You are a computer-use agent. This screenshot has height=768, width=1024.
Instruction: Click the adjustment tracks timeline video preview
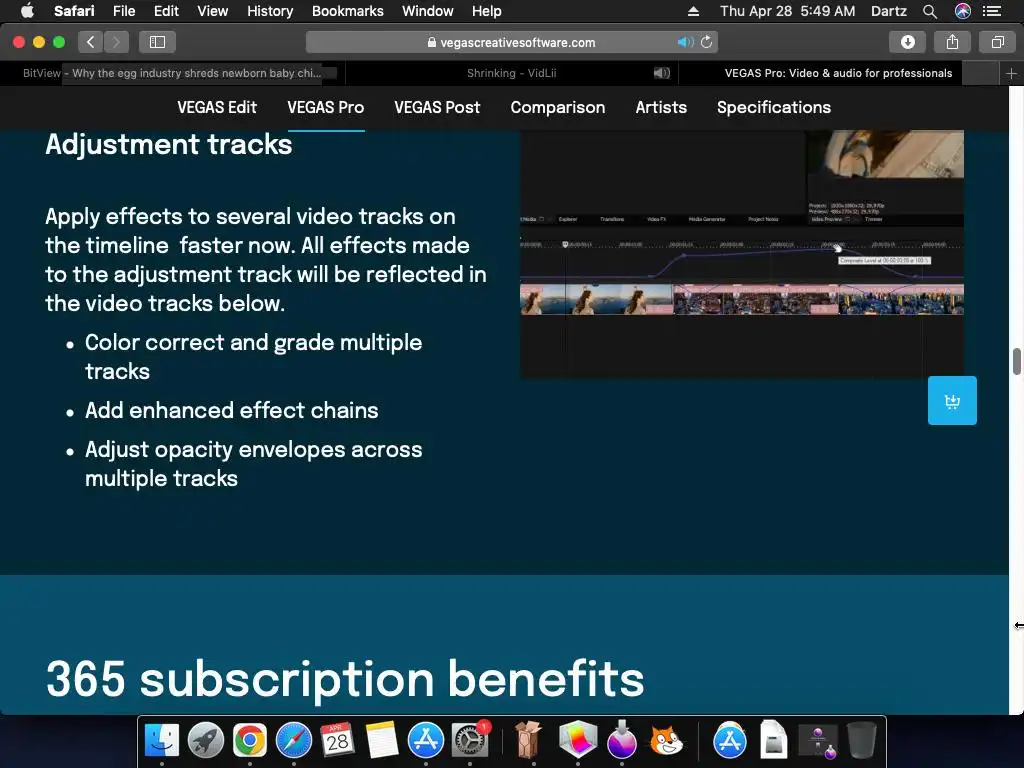tap(742, 253)
